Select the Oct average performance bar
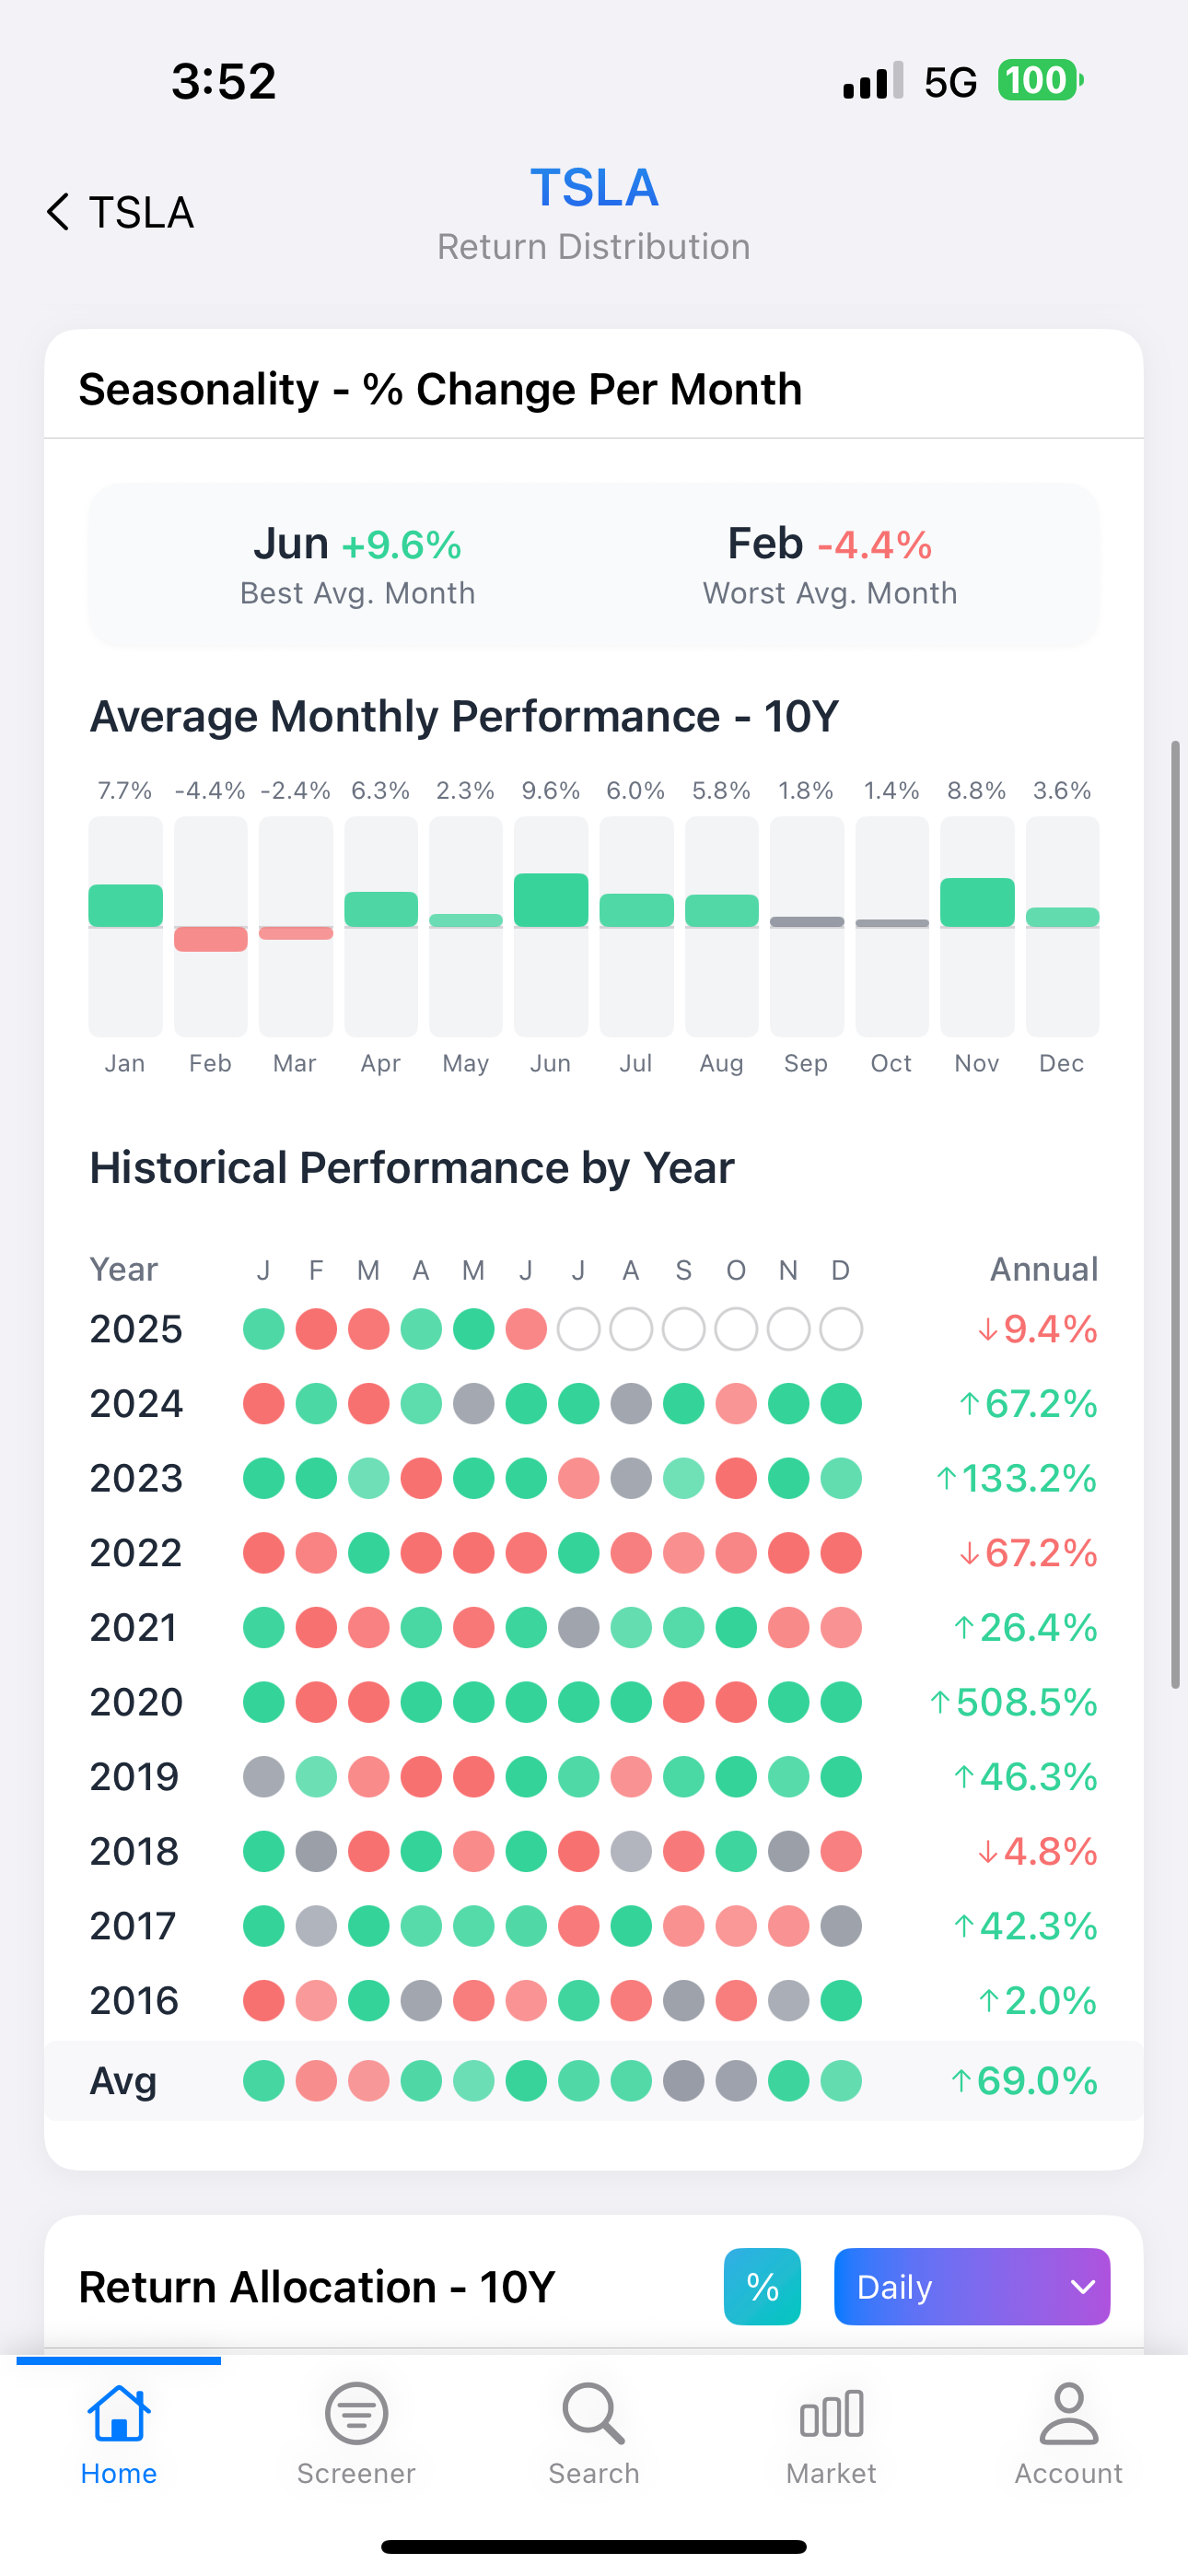1188x2576 pixels. point(892,926)
